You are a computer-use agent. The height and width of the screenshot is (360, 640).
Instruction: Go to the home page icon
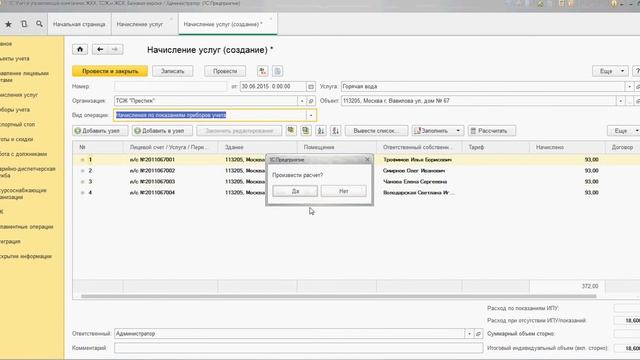(x=80, y=49)
